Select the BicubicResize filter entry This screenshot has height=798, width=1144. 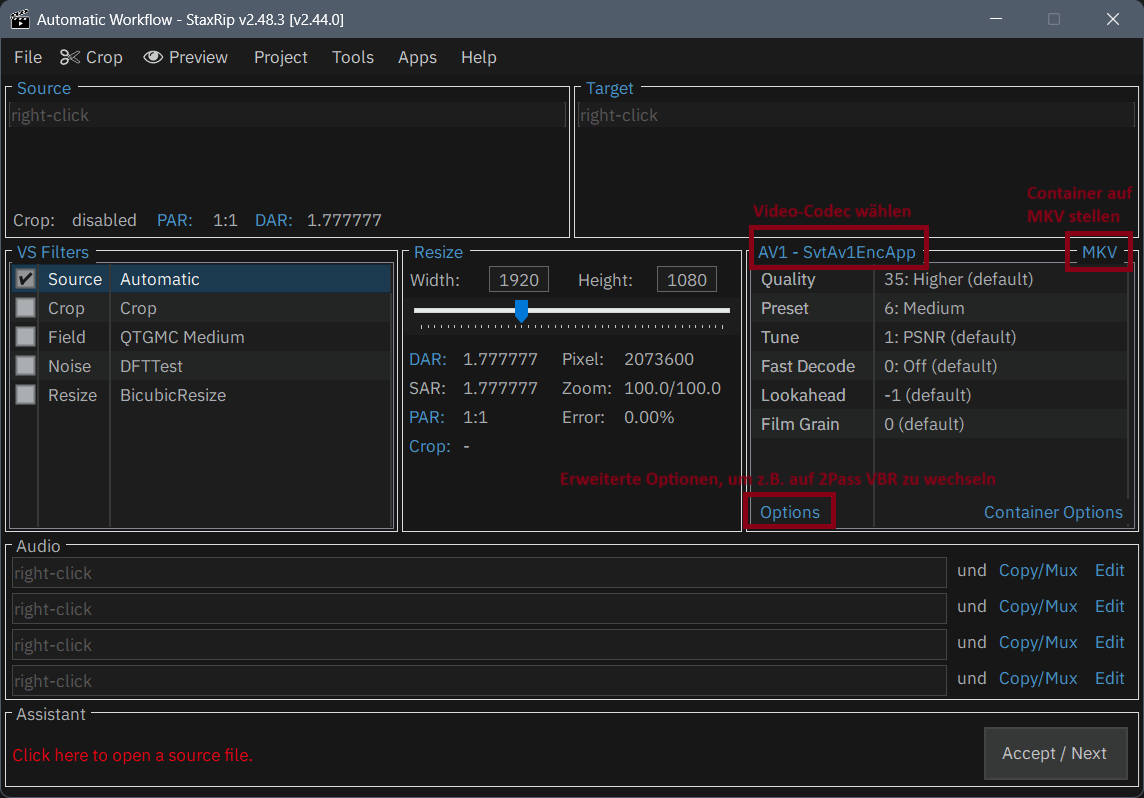click(x=173, y=395)
